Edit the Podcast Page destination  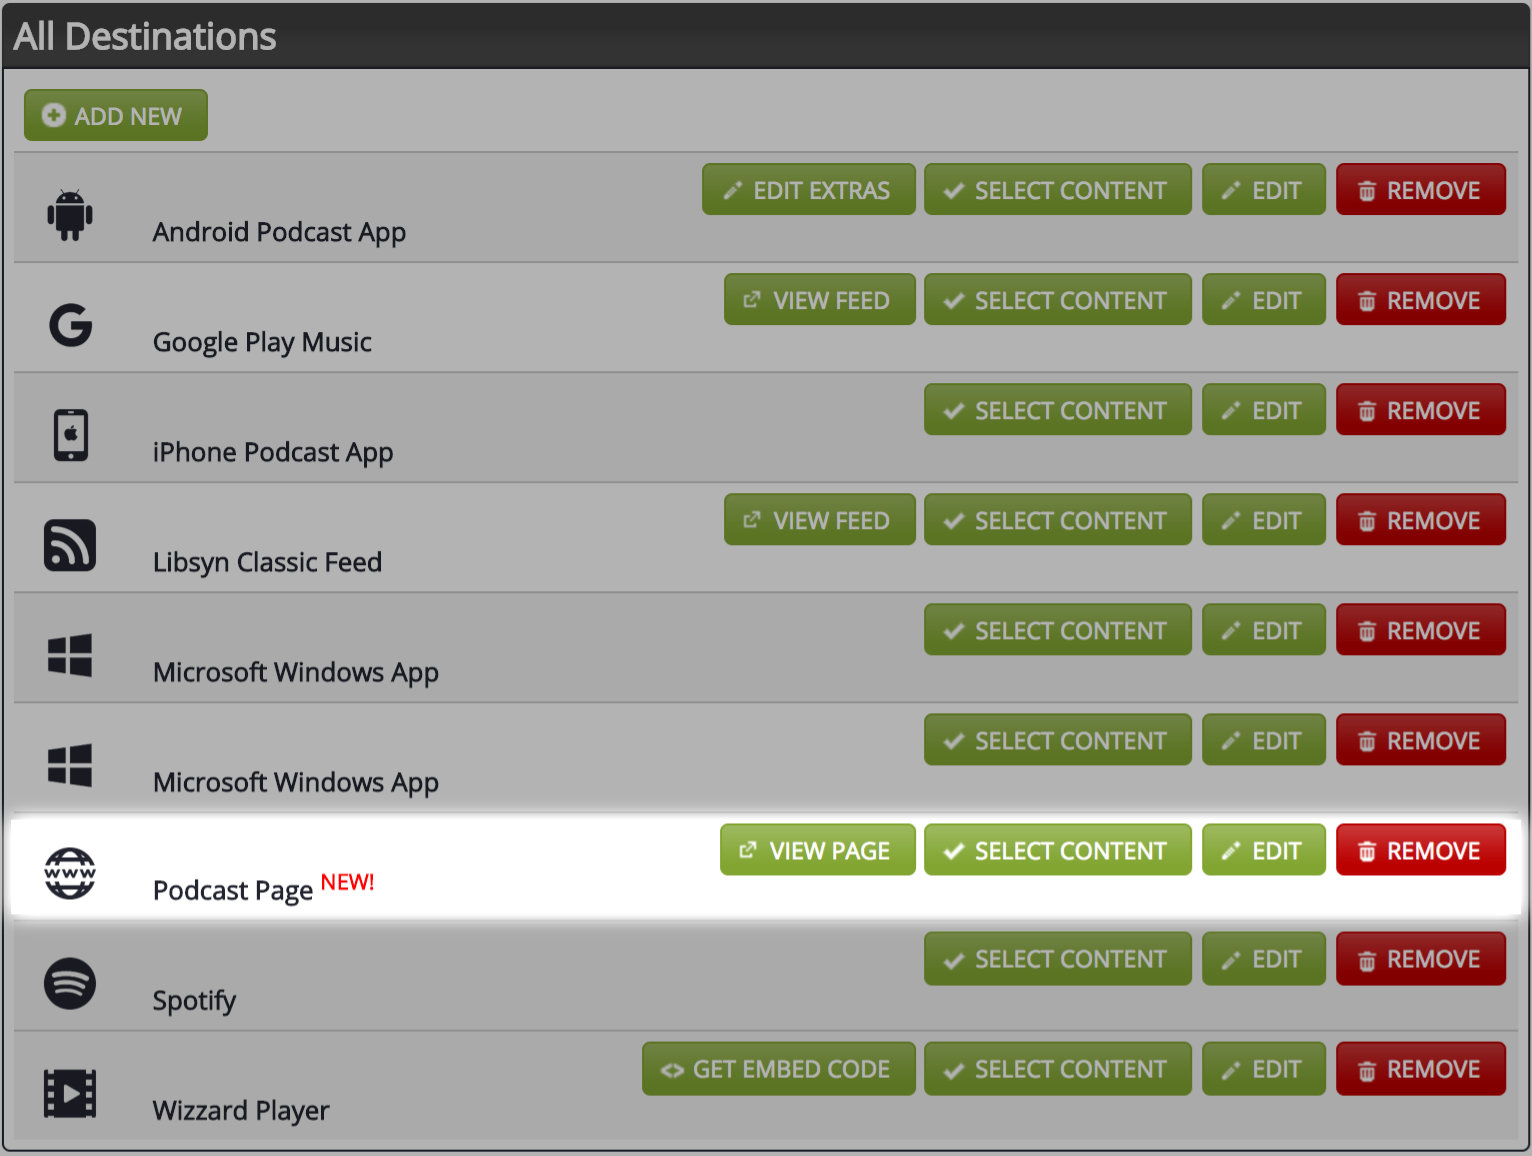1264,849
